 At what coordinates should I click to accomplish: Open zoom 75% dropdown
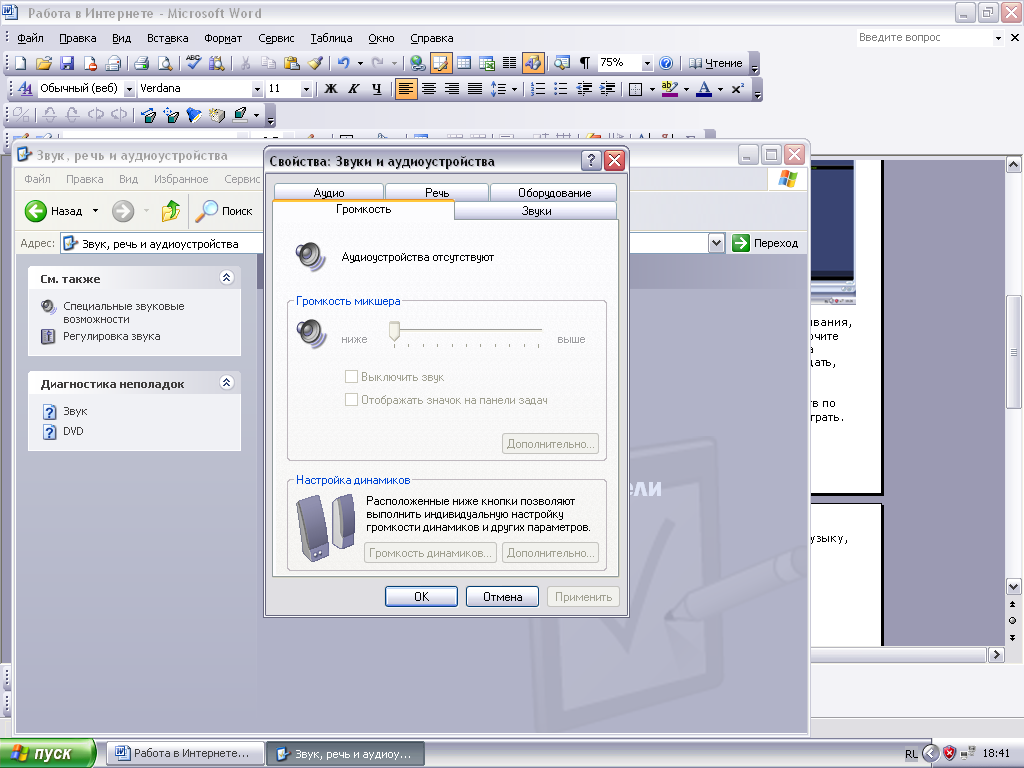click(x=647, y=63)
